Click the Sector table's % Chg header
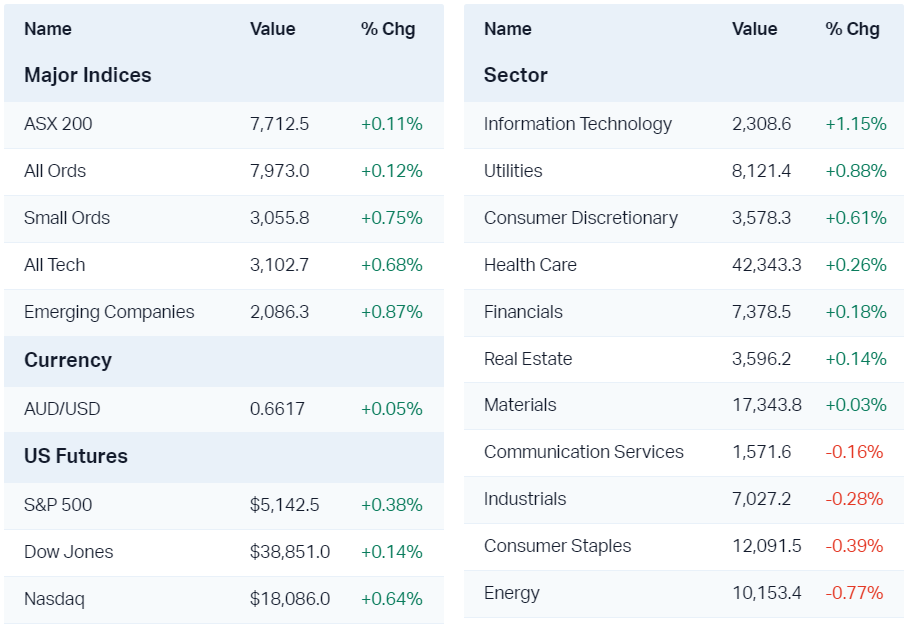This screenshot has height=628, width=909. (852, 29)
